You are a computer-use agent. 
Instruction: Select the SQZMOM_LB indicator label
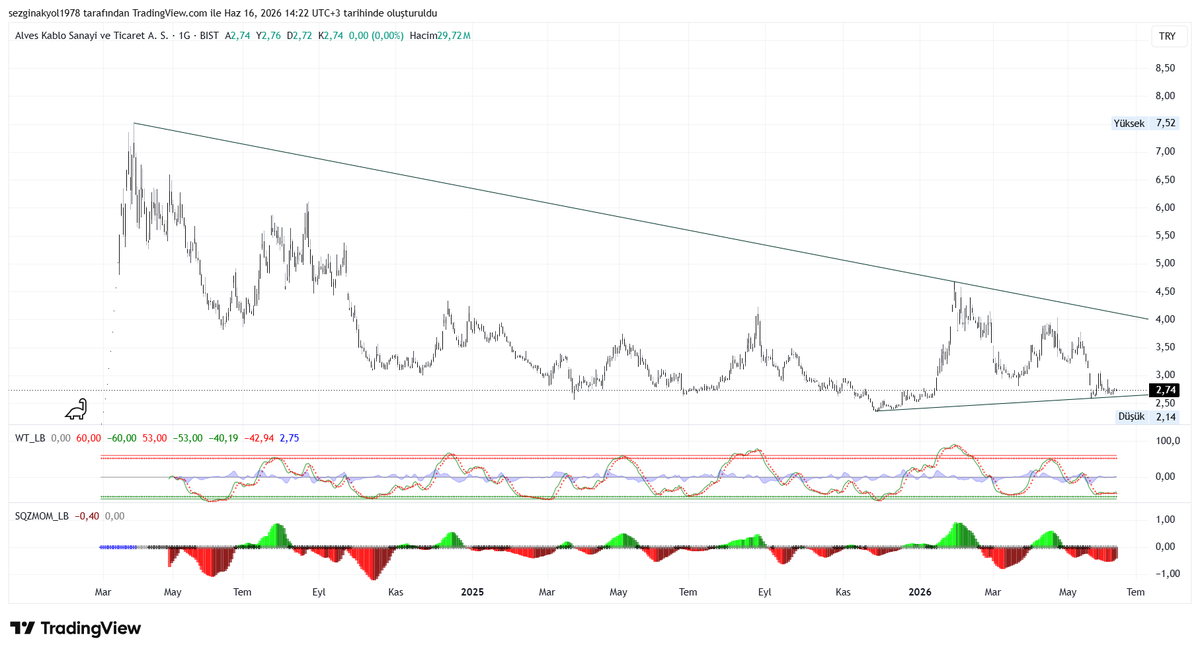[x=41, y=516]
